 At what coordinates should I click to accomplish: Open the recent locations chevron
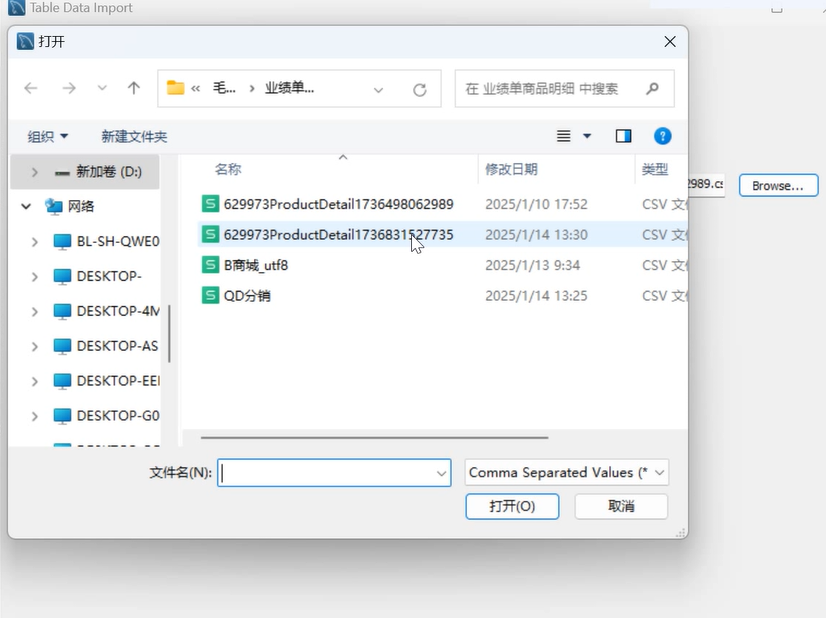(102, 88)
